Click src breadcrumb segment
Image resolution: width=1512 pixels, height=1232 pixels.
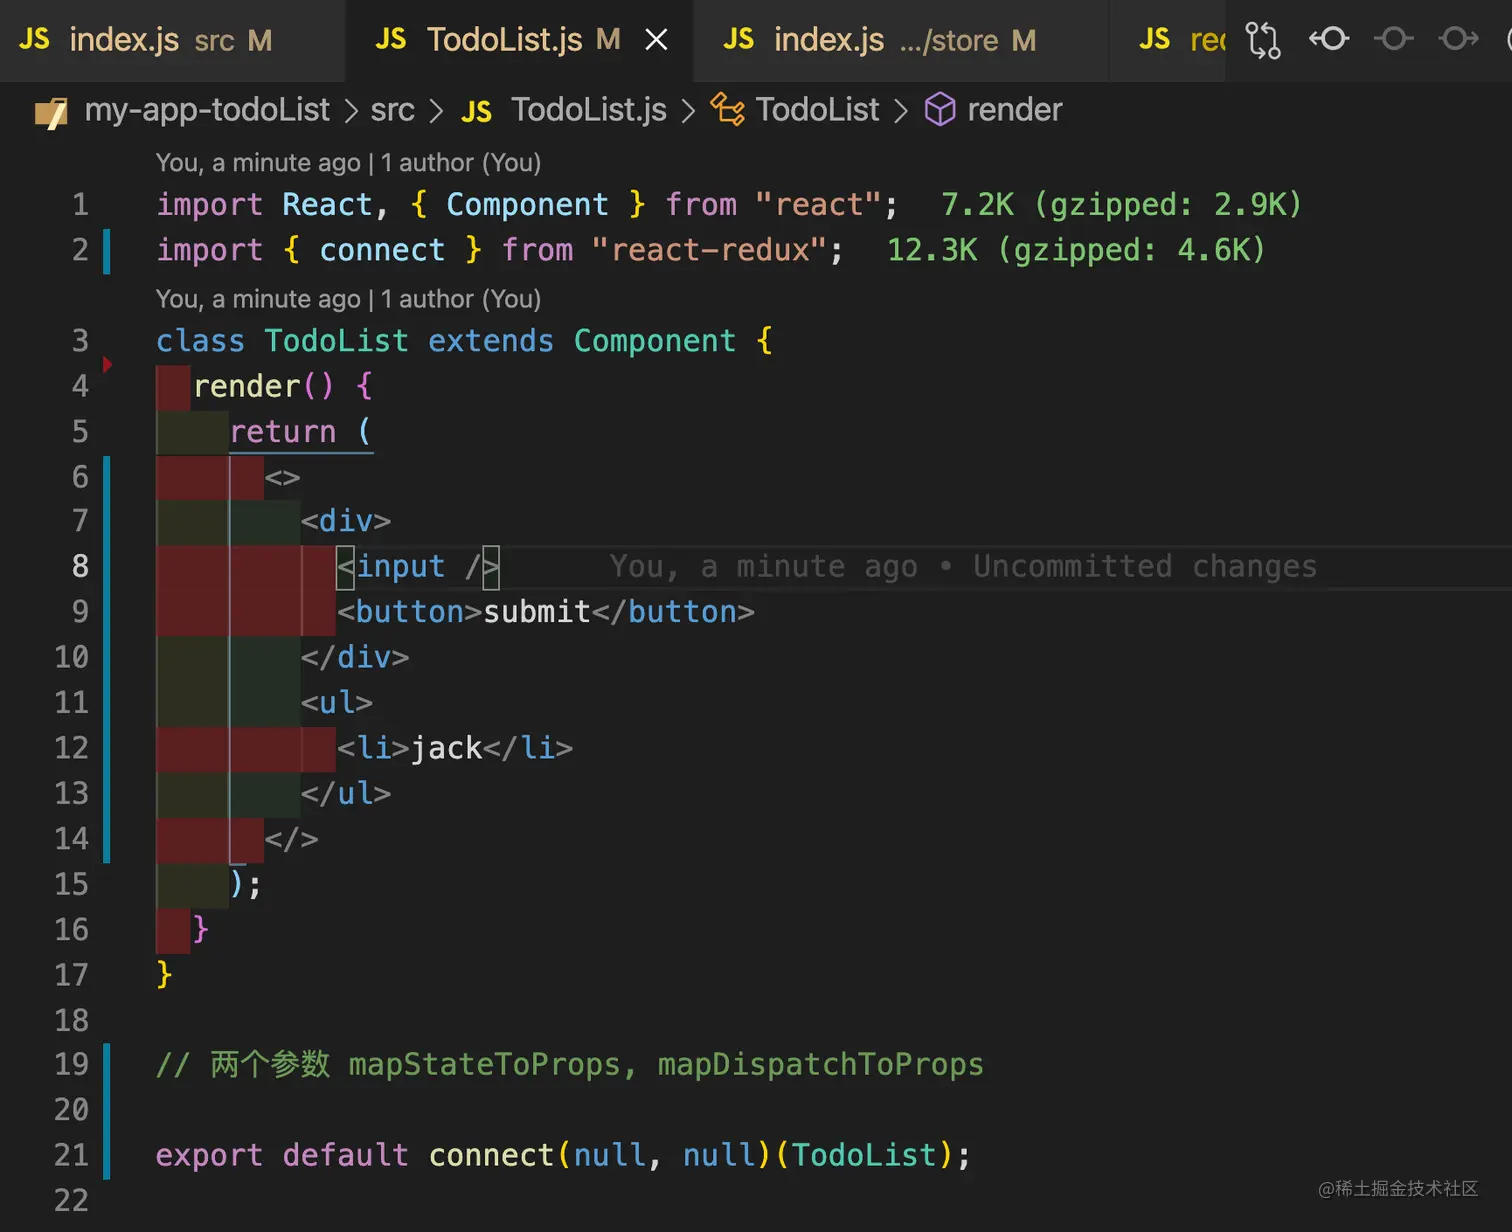tap(392, 109)
